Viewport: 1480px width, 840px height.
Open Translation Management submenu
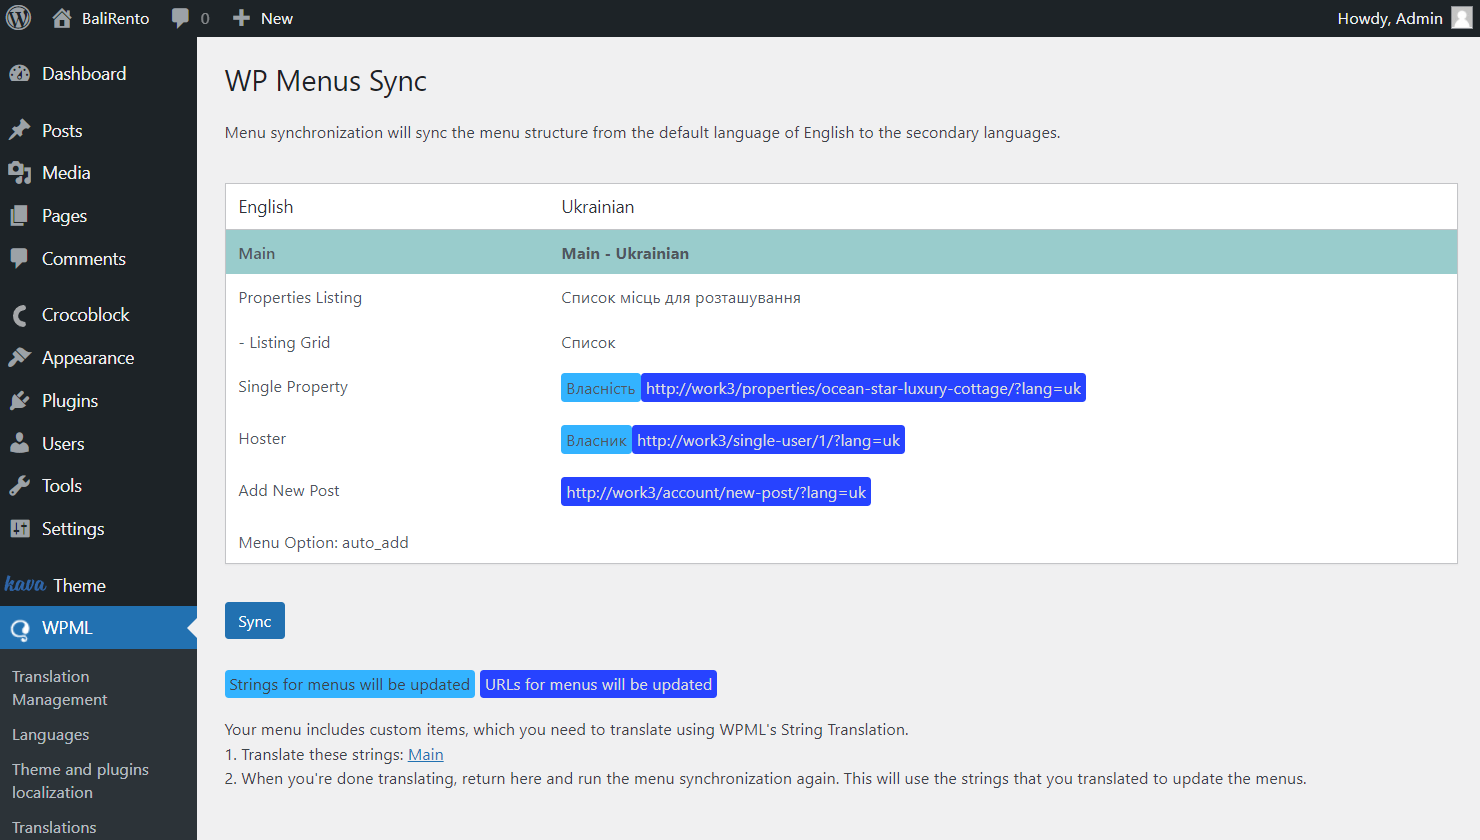59,688
